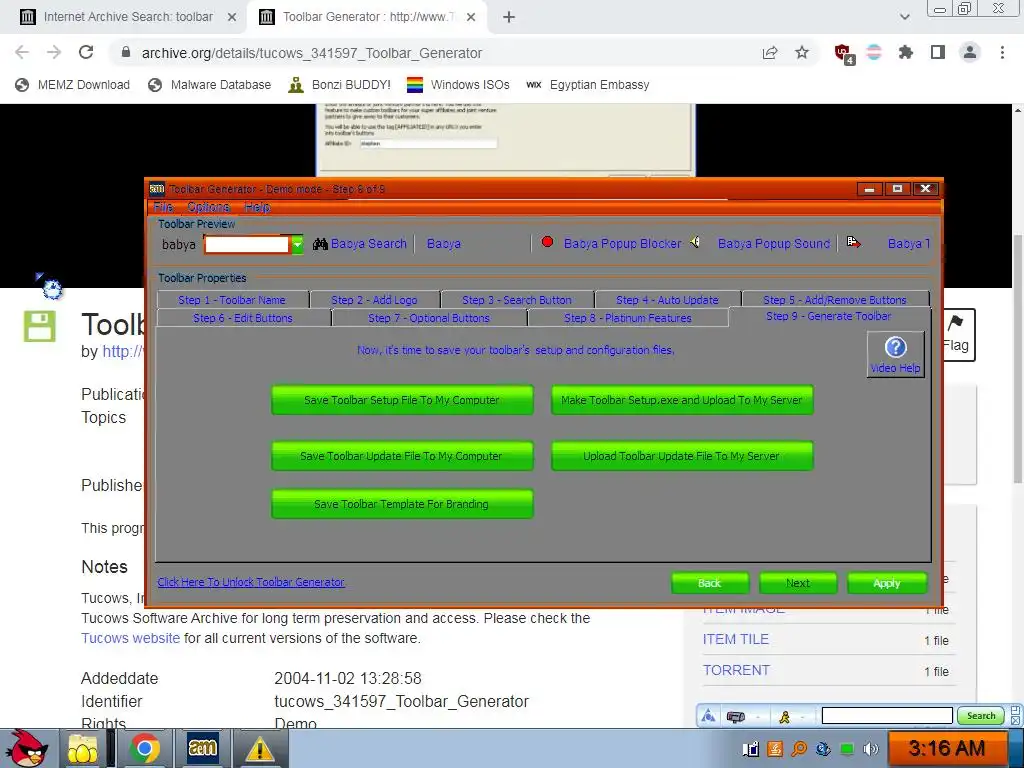Switch to Step 6 - Edit Buttons tab
Viewport: 1024px width, 768px height.
[x=243, y=318]
